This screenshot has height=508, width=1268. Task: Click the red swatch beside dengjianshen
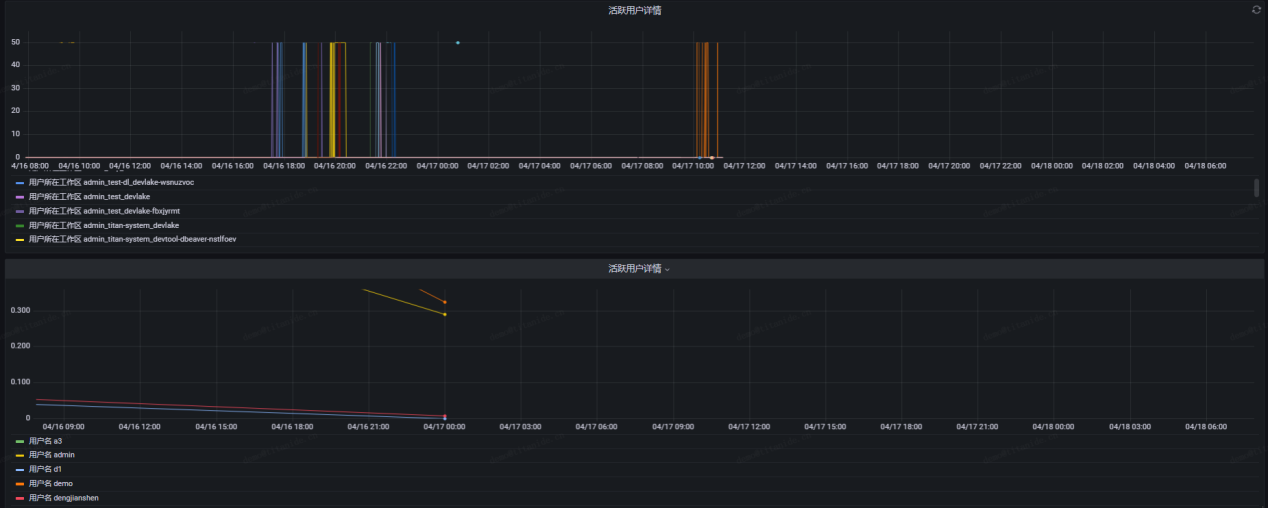[20, 498]
